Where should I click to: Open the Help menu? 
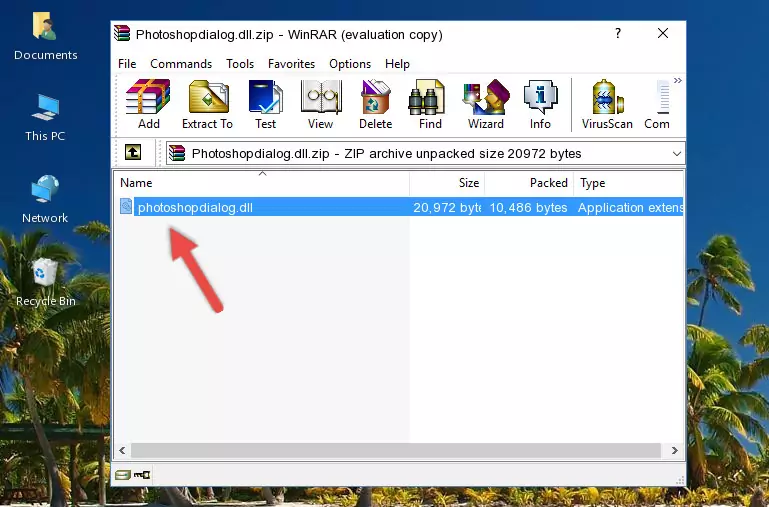tap(397, 64)
